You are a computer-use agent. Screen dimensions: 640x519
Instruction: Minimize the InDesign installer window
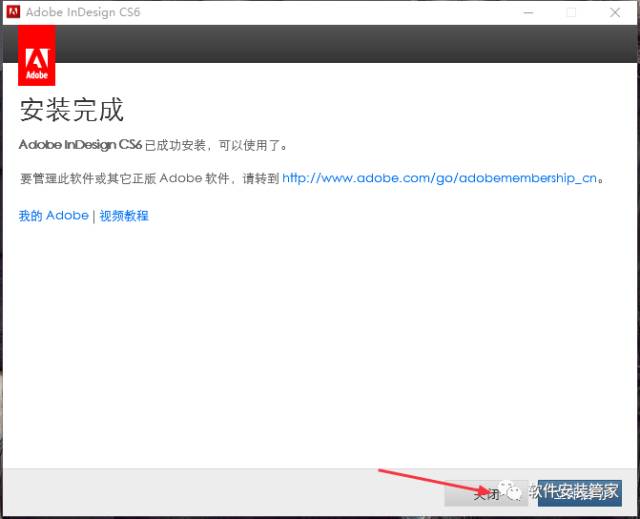pyautogui.click(x=526, y=12)
